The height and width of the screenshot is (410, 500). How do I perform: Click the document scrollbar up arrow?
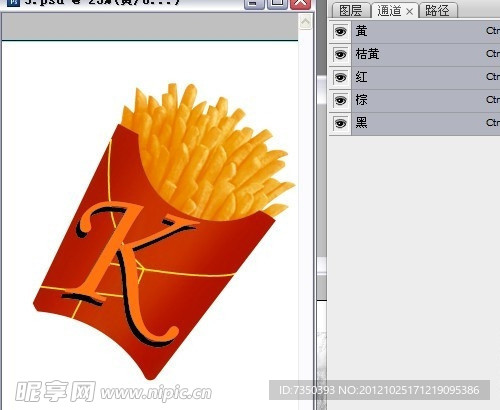pyautogui.click(x=305, y=22)
